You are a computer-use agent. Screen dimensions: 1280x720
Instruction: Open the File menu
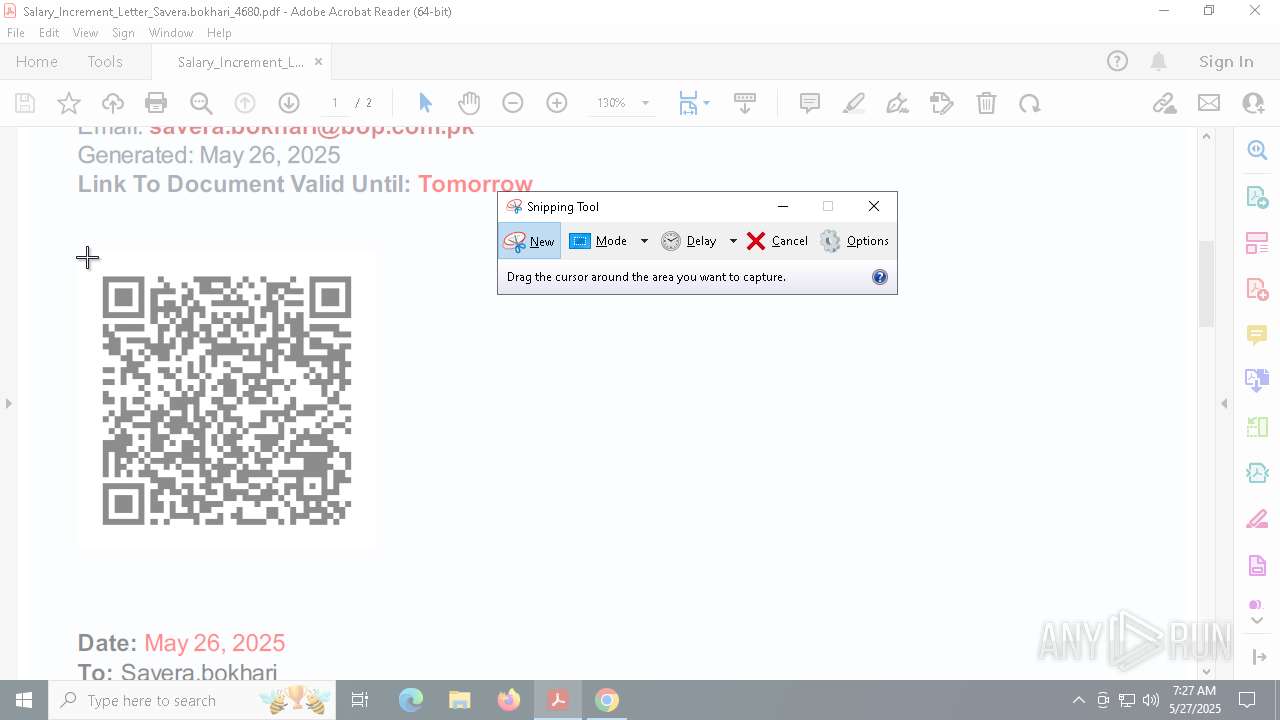pyautogui.click(x=16, y=33)
